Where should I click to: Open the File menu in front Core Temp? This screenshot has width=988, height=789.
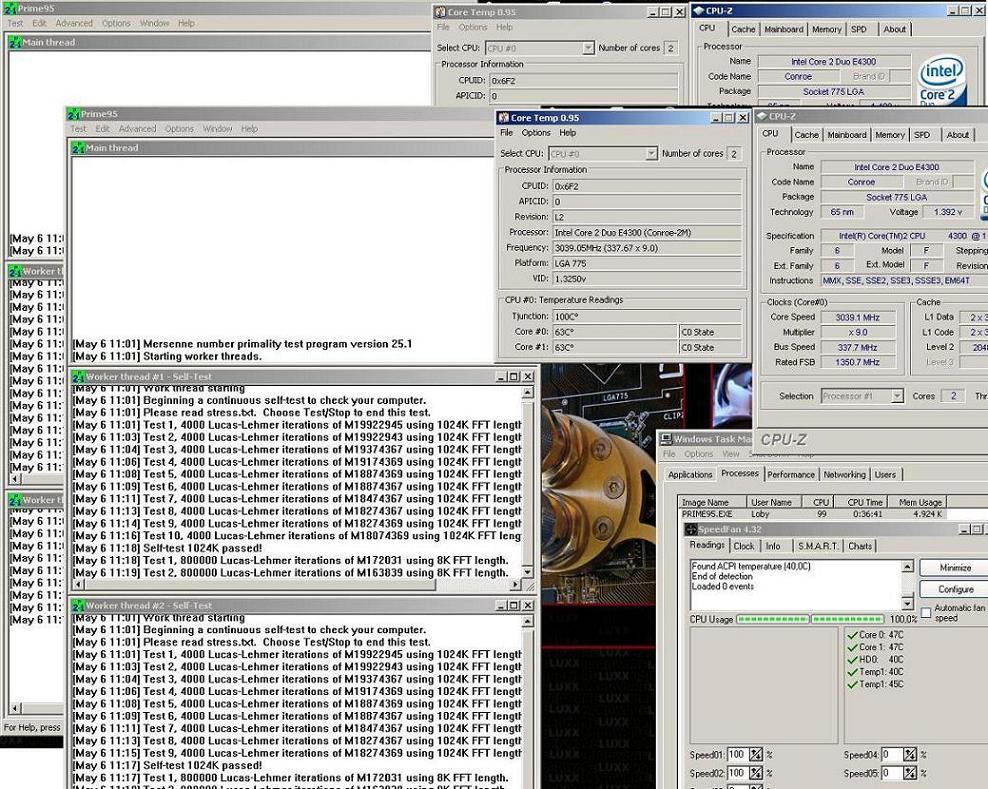[x=507, y=133]
